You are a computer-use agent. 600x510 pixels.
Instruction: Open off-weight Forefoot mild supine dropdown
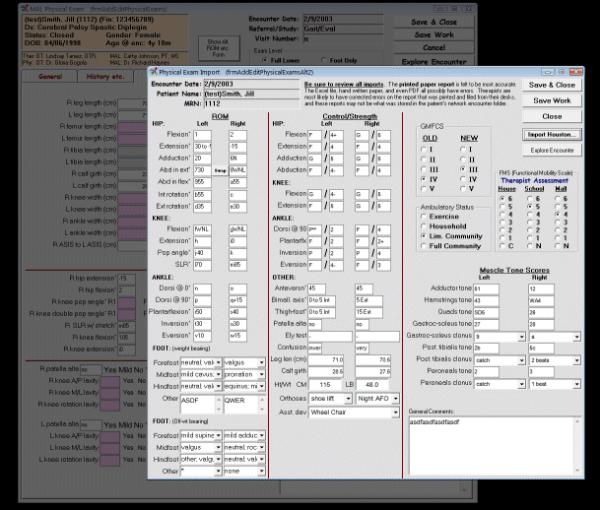218,435
